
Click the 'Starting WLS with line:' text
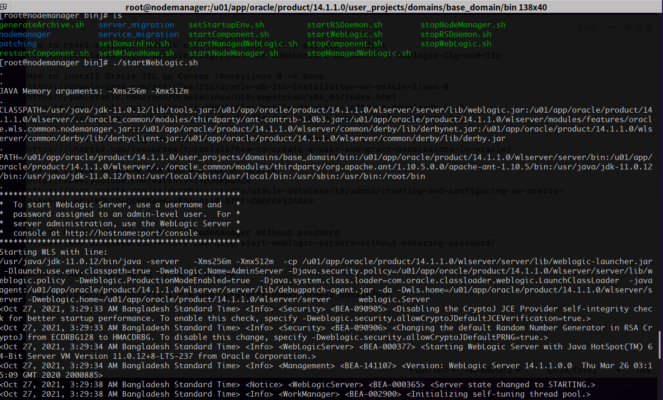(54, 252)
